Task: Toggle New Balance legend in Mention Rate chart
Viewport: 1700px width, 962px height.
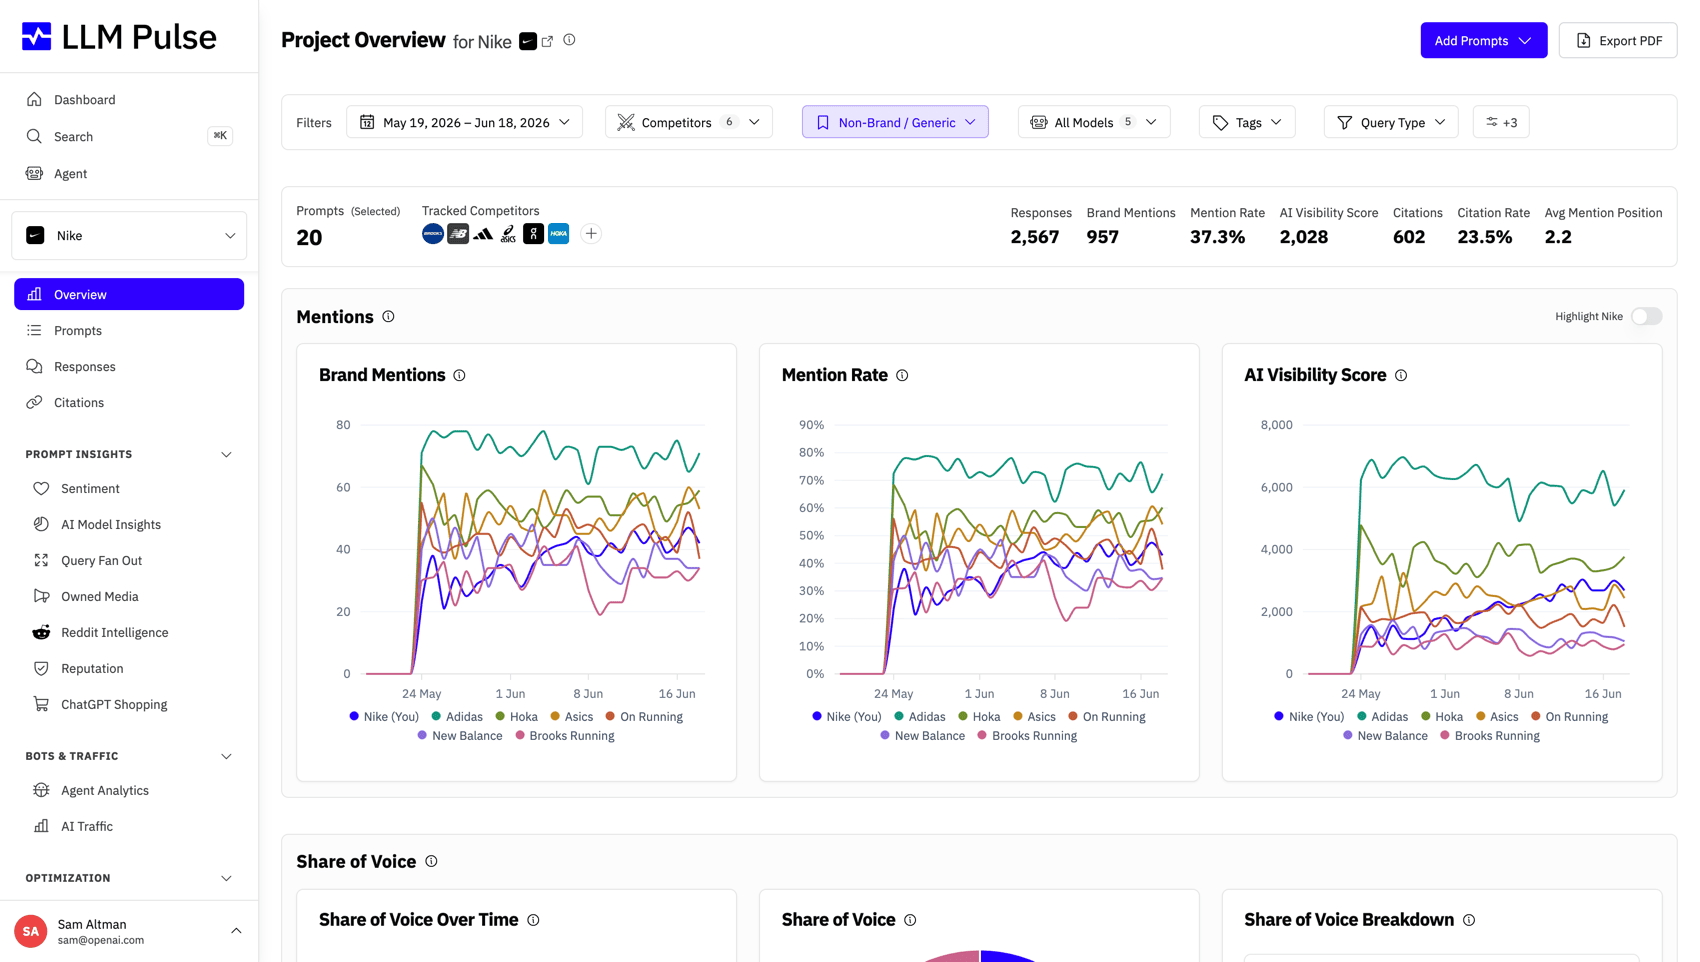Action: tap(923, 736)
